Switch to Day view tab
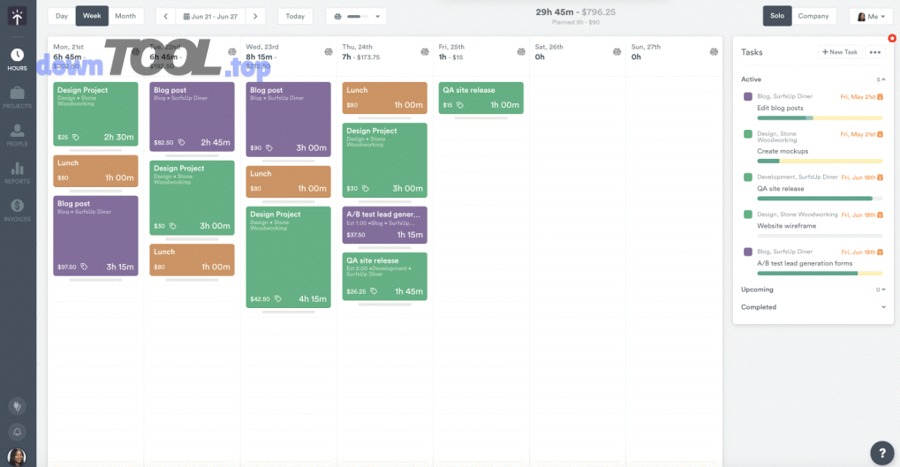The height and width of the screenshot is (467, 900). click(62, 16)
